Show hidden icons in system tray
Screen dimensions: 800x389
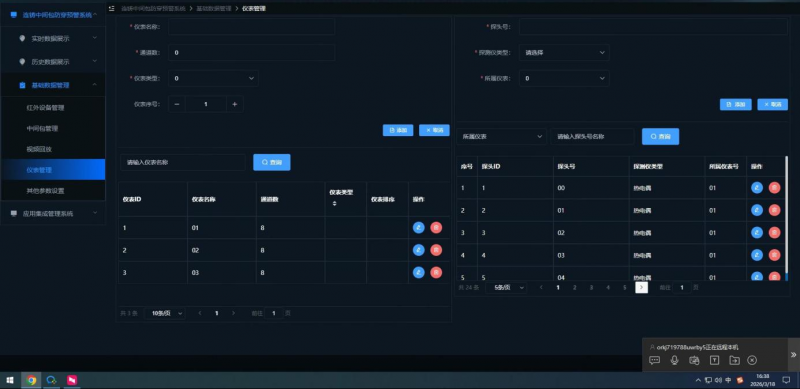(x=698, y=380)
